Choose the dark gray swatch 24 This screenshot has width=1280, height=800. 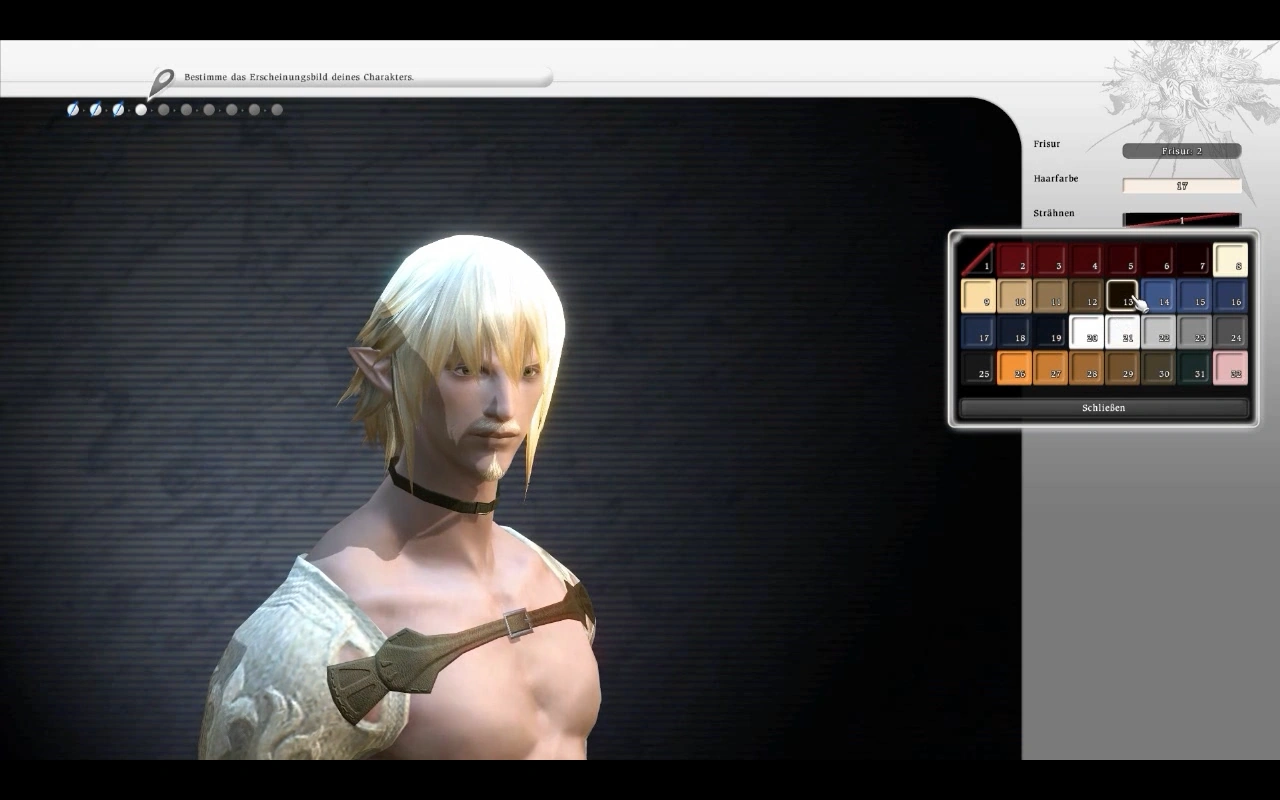1230,332
